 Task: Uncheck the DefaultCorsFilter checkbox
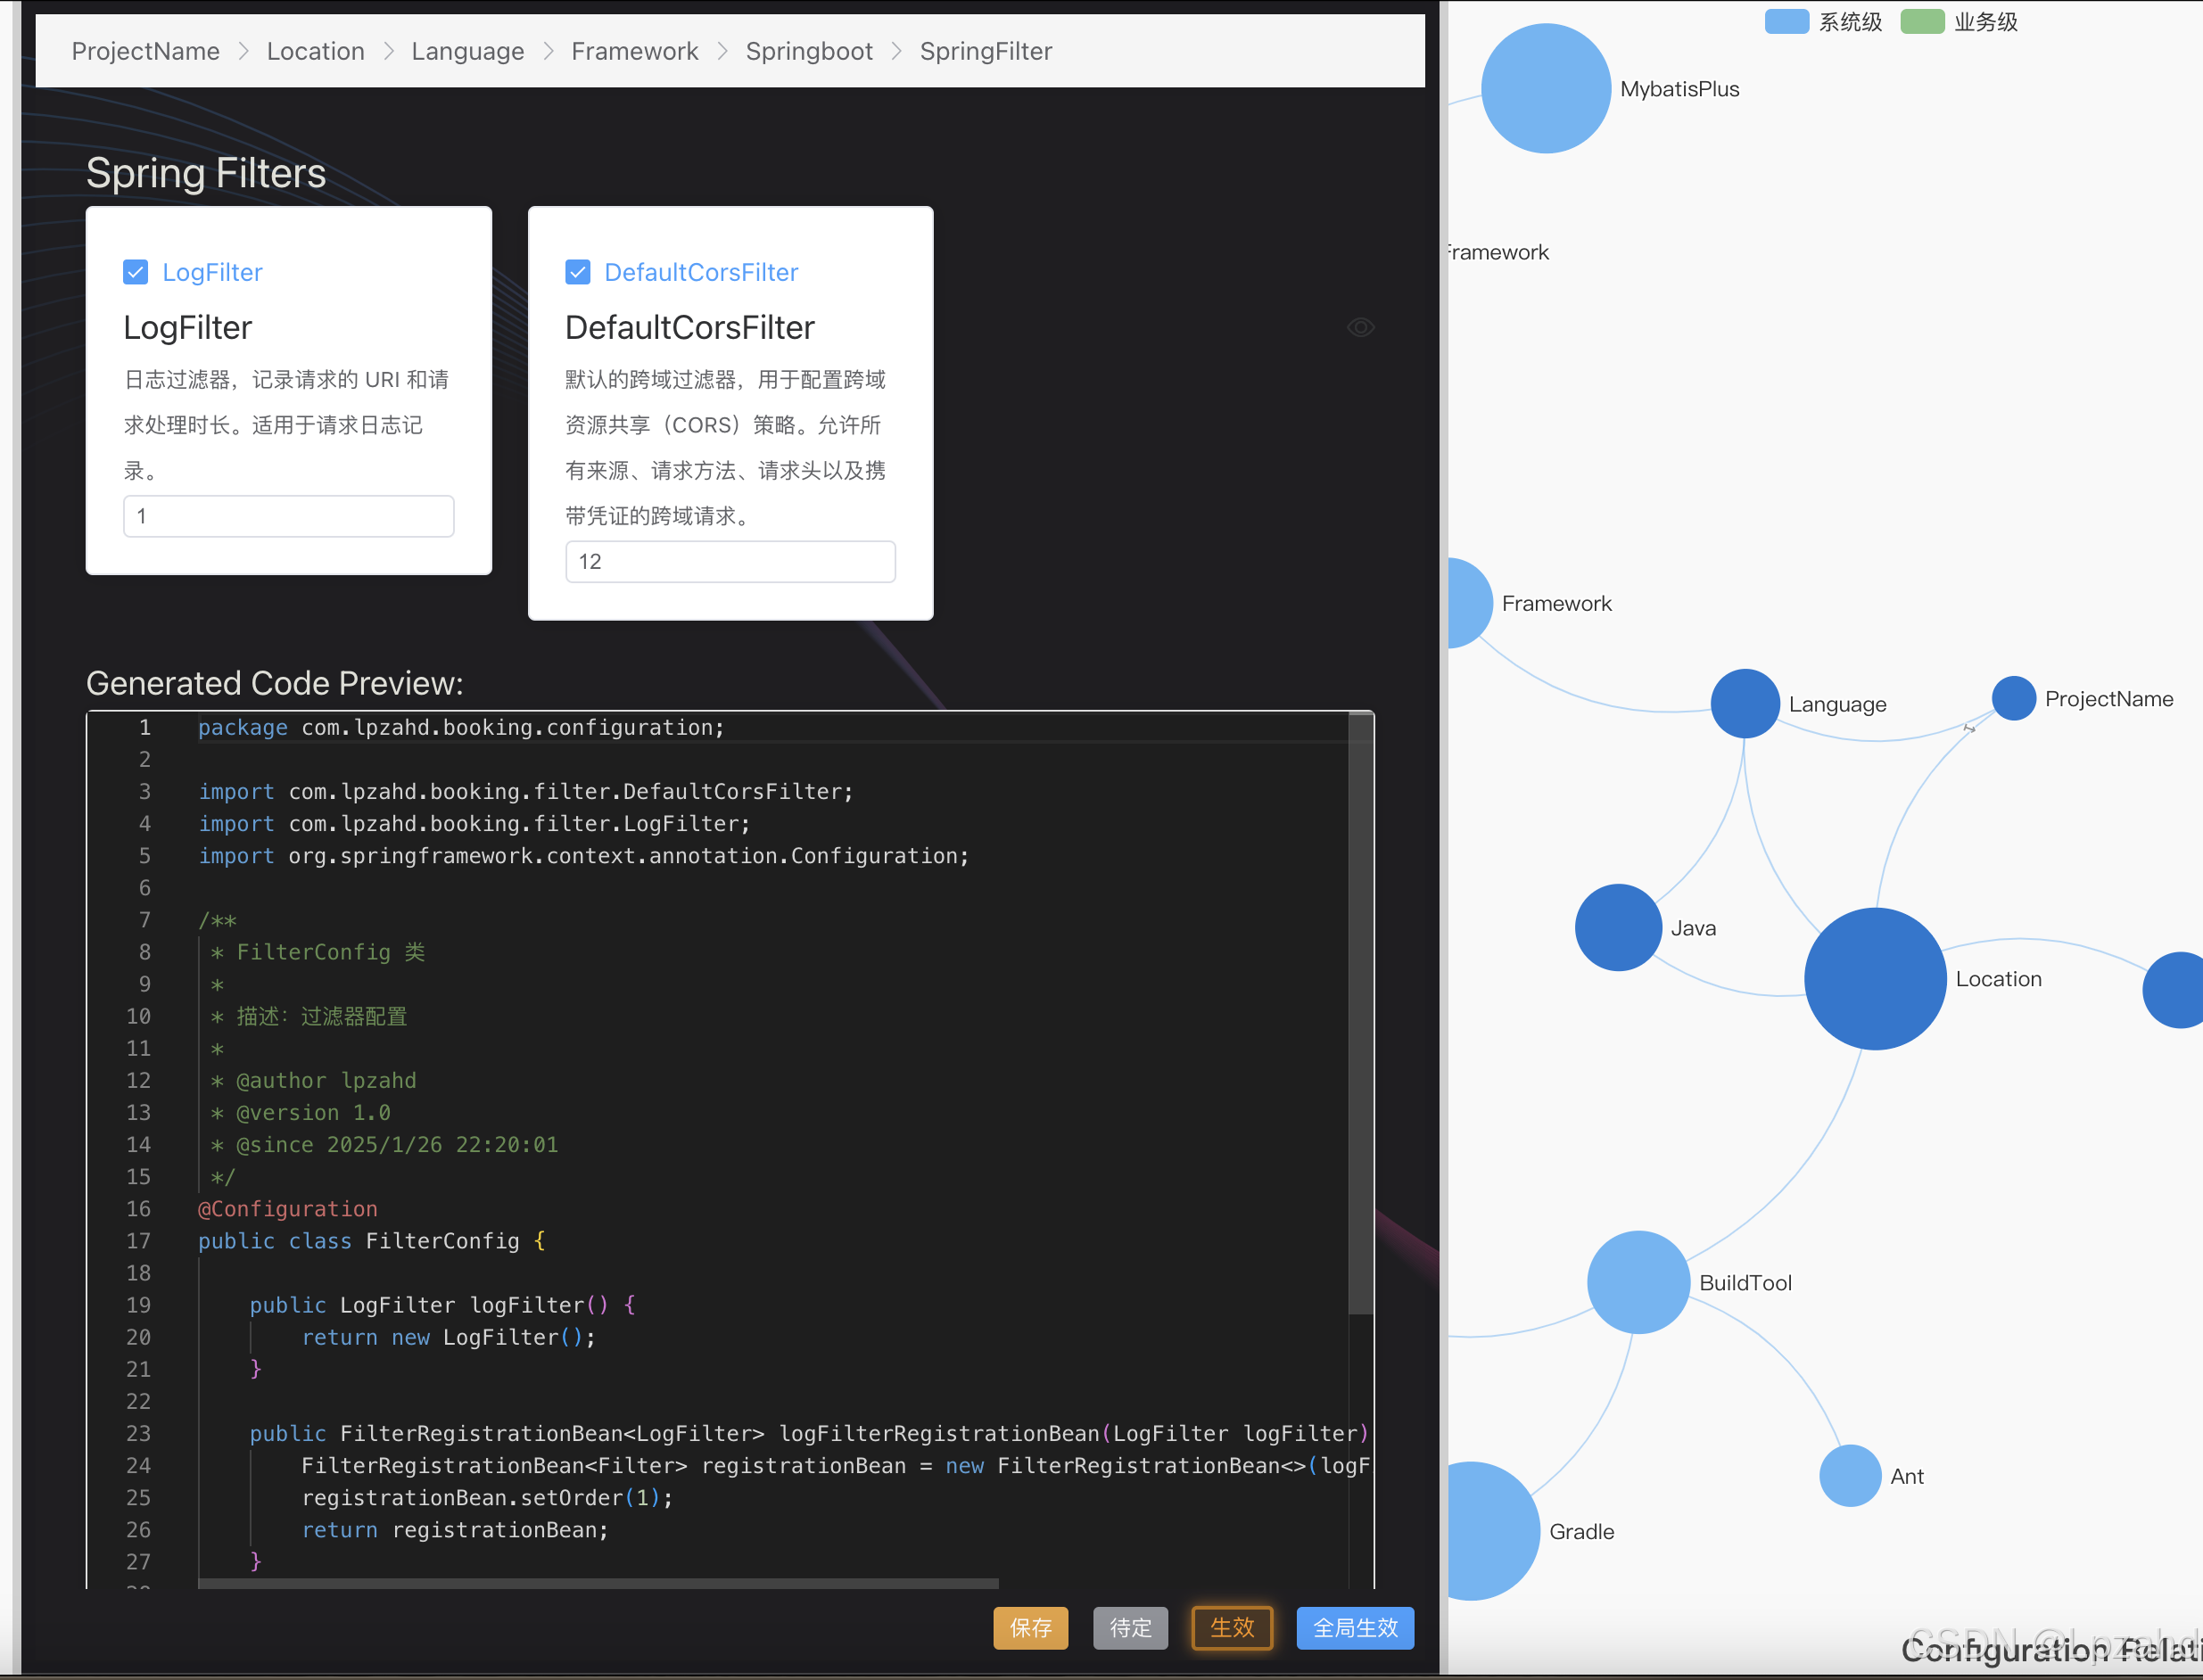(578, 271)
